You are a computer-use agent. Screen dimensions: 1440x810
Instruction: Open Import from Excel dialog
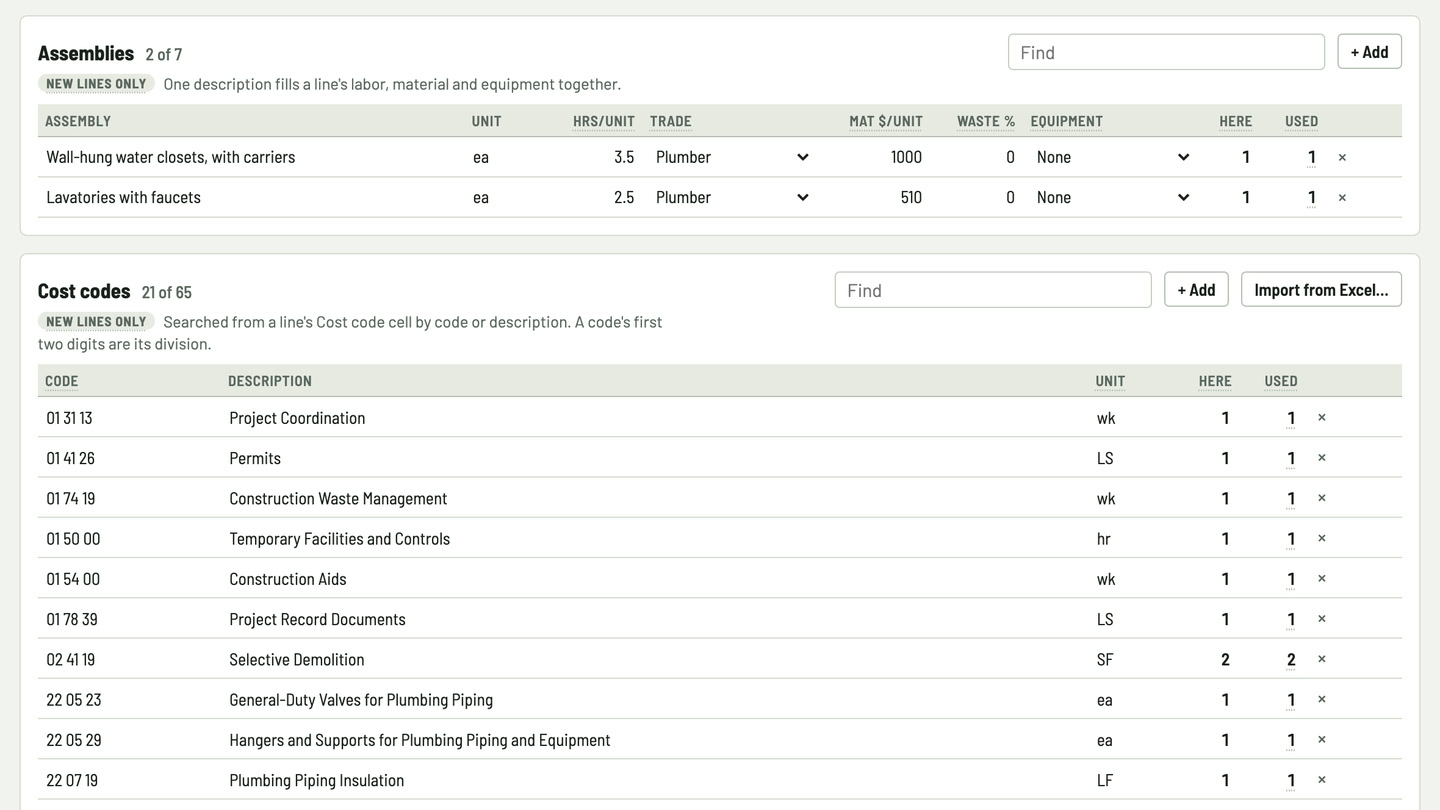coord(1321,290)
